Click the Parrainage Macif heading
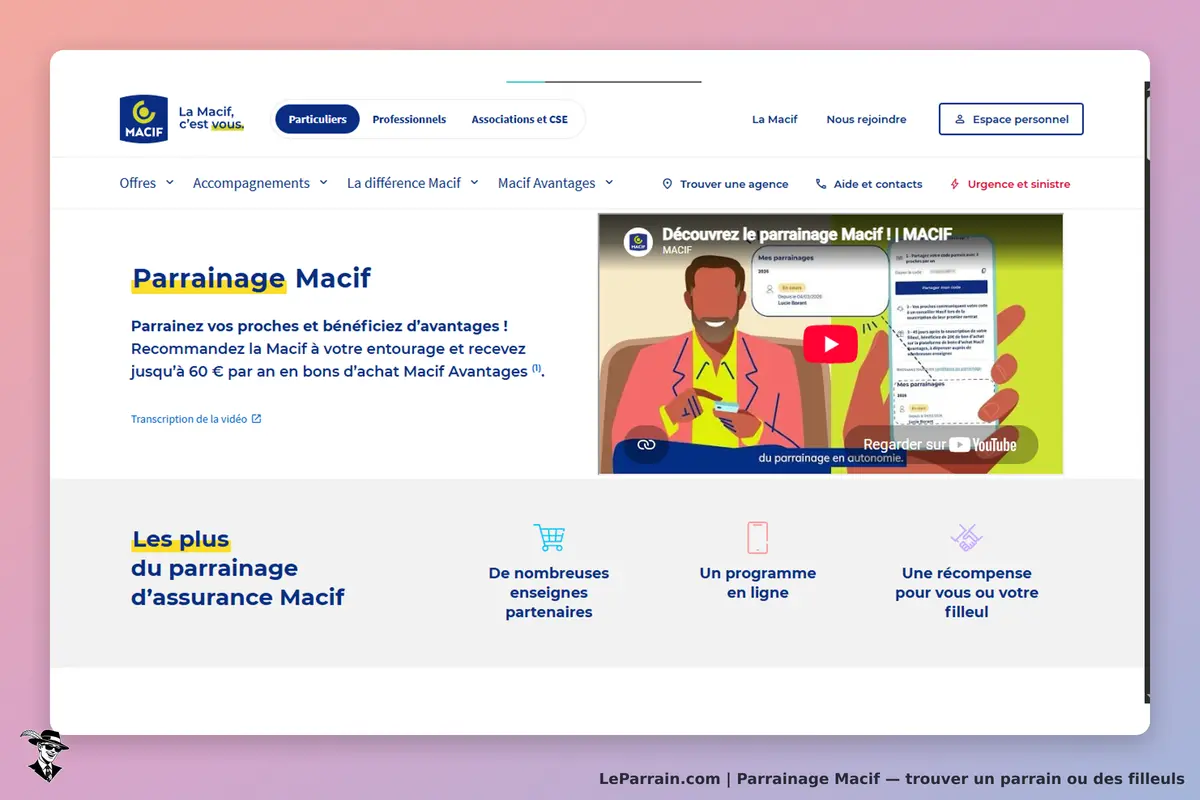This screenshot has height=800, width=1200. (x=251, y=278)
